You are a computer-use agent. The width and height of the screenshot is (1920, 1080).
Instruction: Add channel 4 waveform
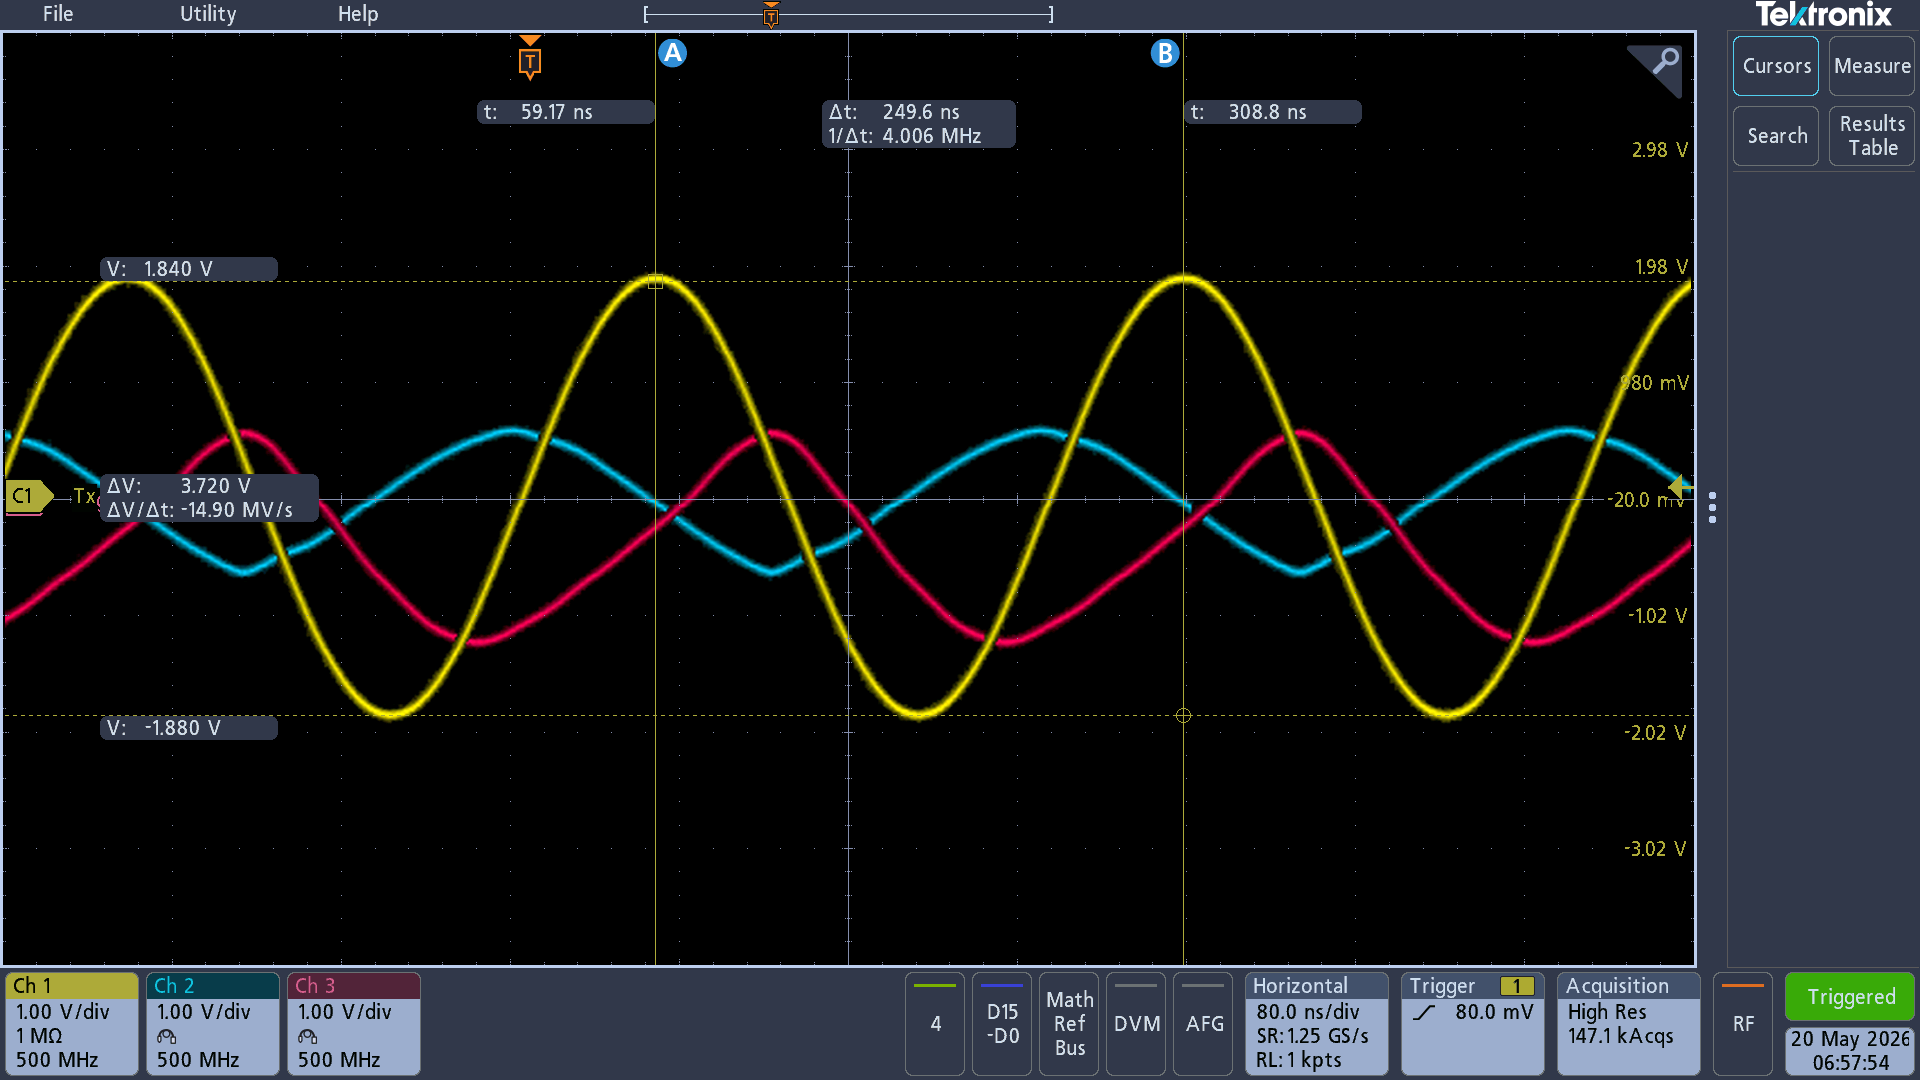click(x=935, y=1024)
